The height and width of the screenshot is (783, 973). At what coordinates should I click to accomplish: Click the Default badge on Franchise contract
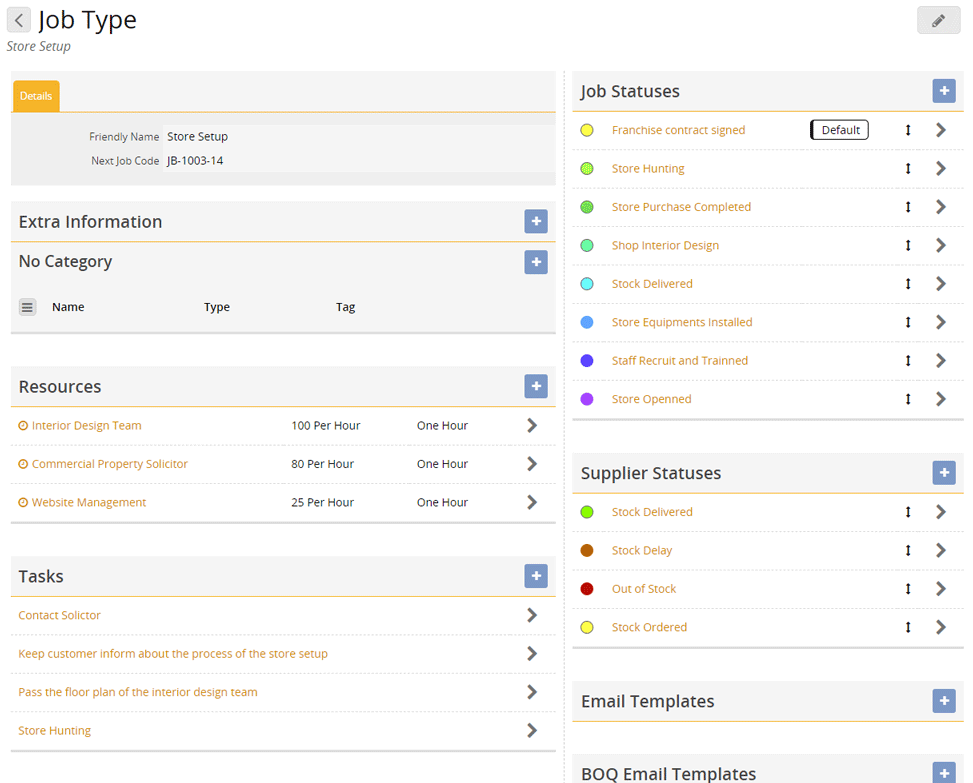[840, 130]
